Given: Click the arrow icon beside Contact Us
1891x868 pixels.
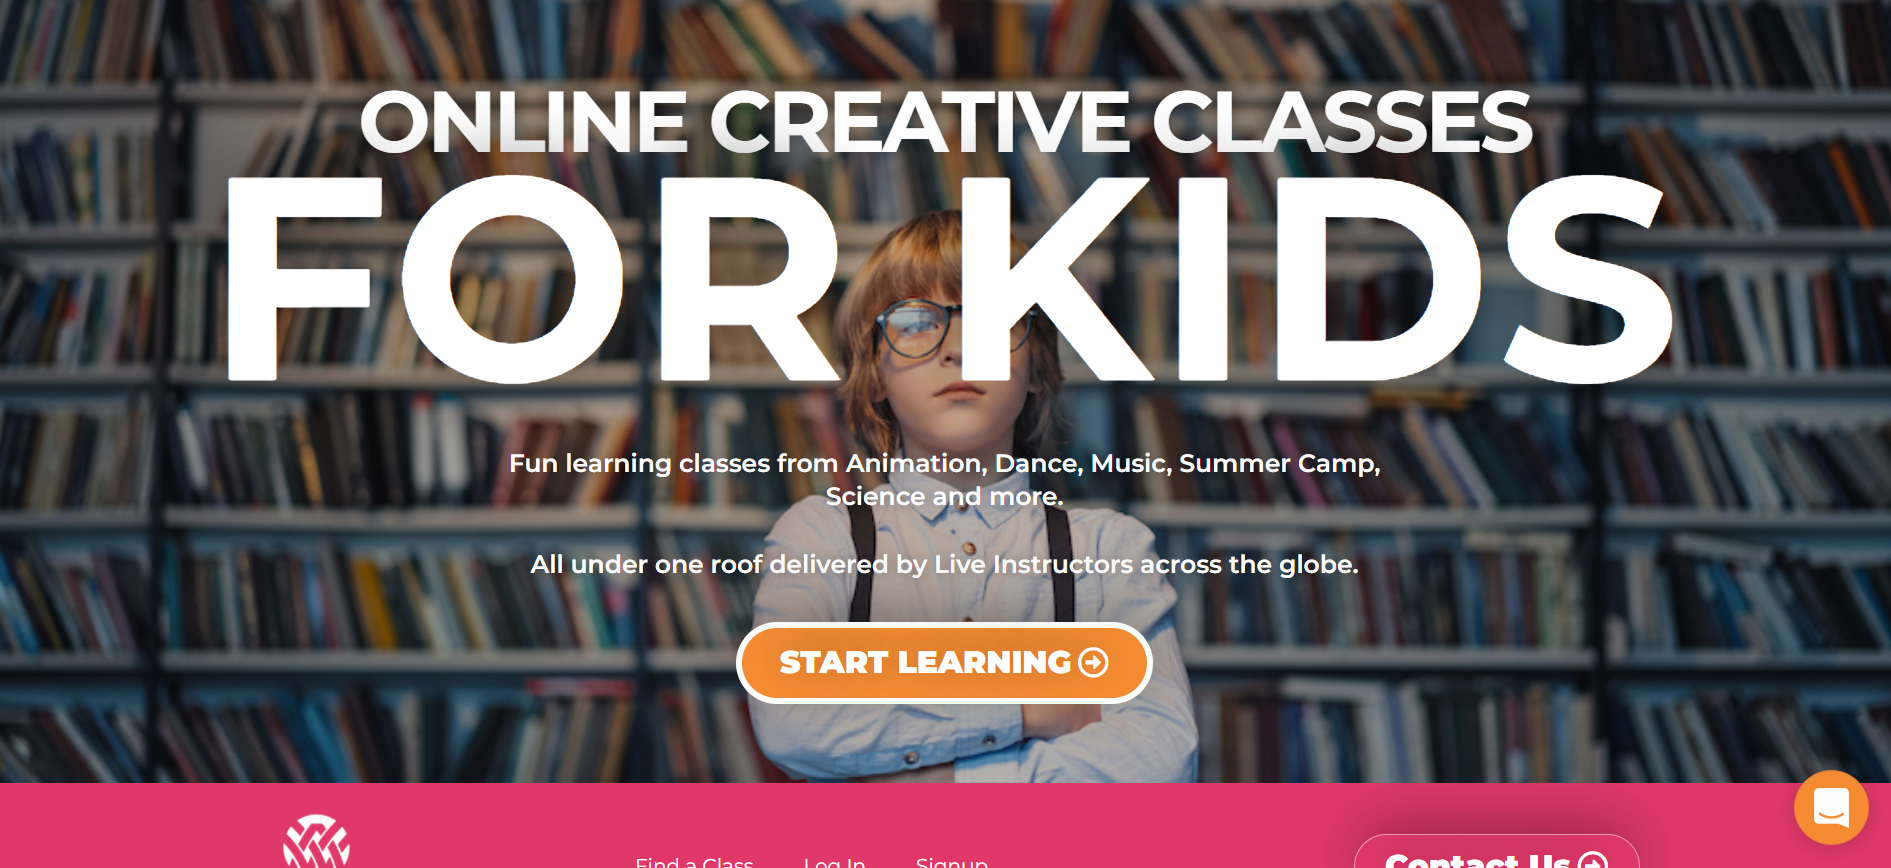Looking at the screenshot, I should [1593, 860].
